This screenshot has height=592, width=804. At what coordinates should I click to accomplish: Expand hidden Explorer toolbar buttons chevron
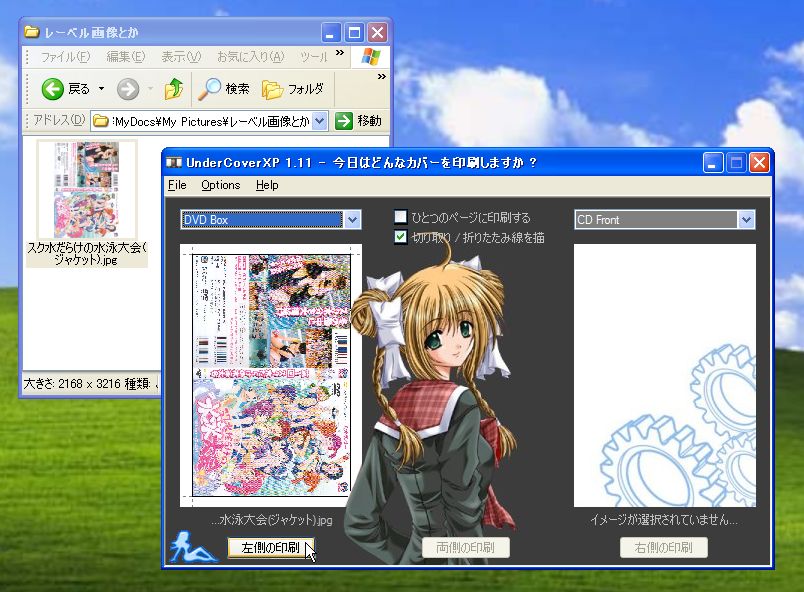tap(381, 76)
